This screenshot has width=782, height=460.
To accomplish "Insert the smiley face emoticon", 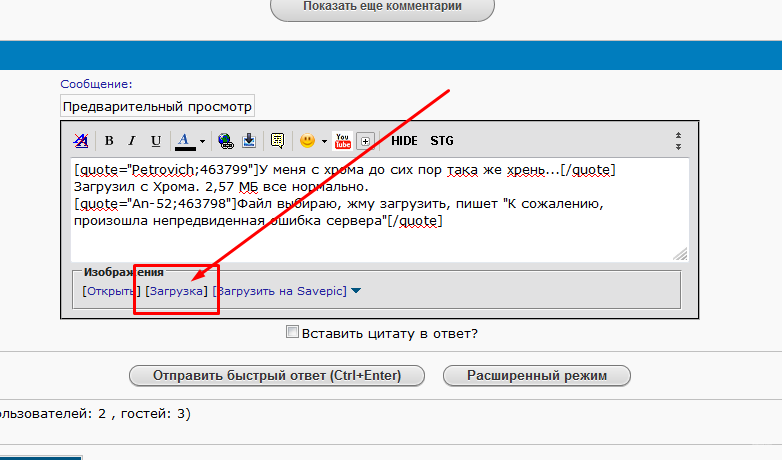I will tap(307, 141).
